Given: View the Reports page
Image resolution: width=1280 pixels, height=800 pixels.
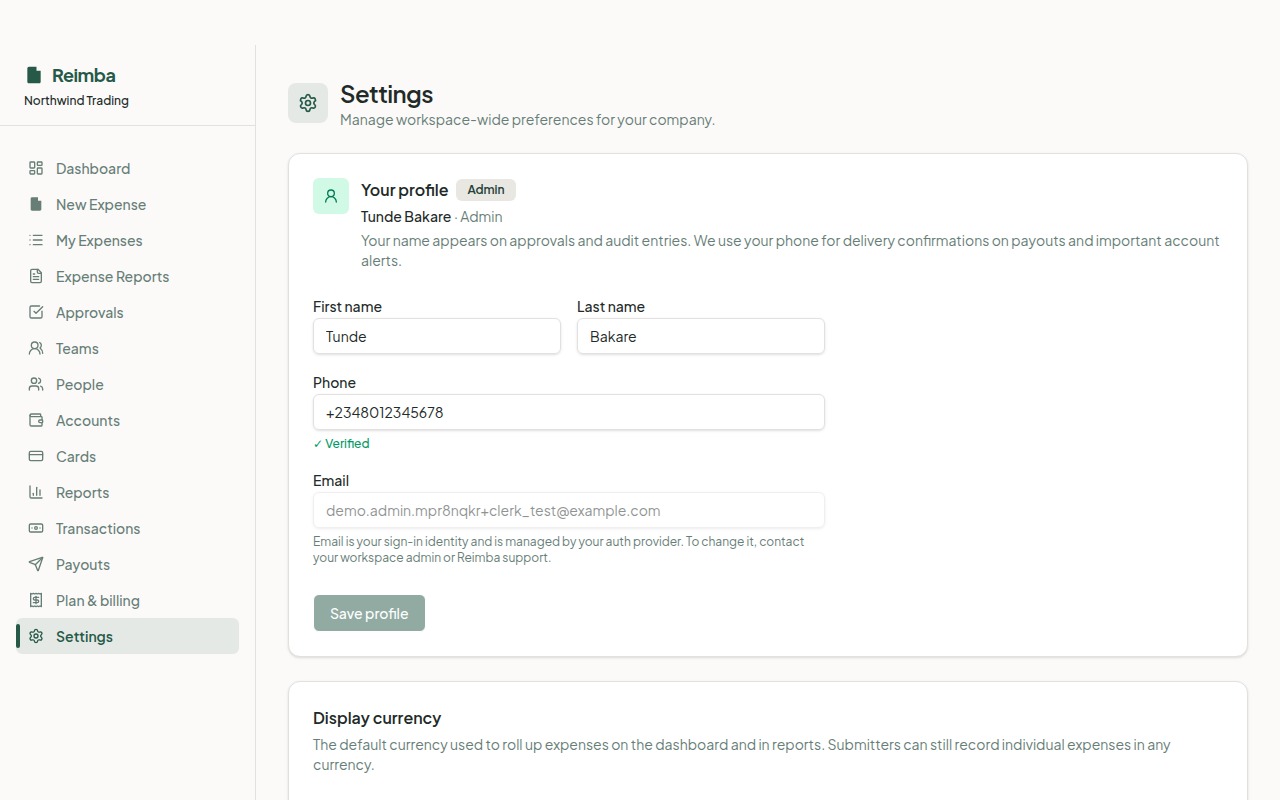Looking at the screenshot, I should 127,492.
